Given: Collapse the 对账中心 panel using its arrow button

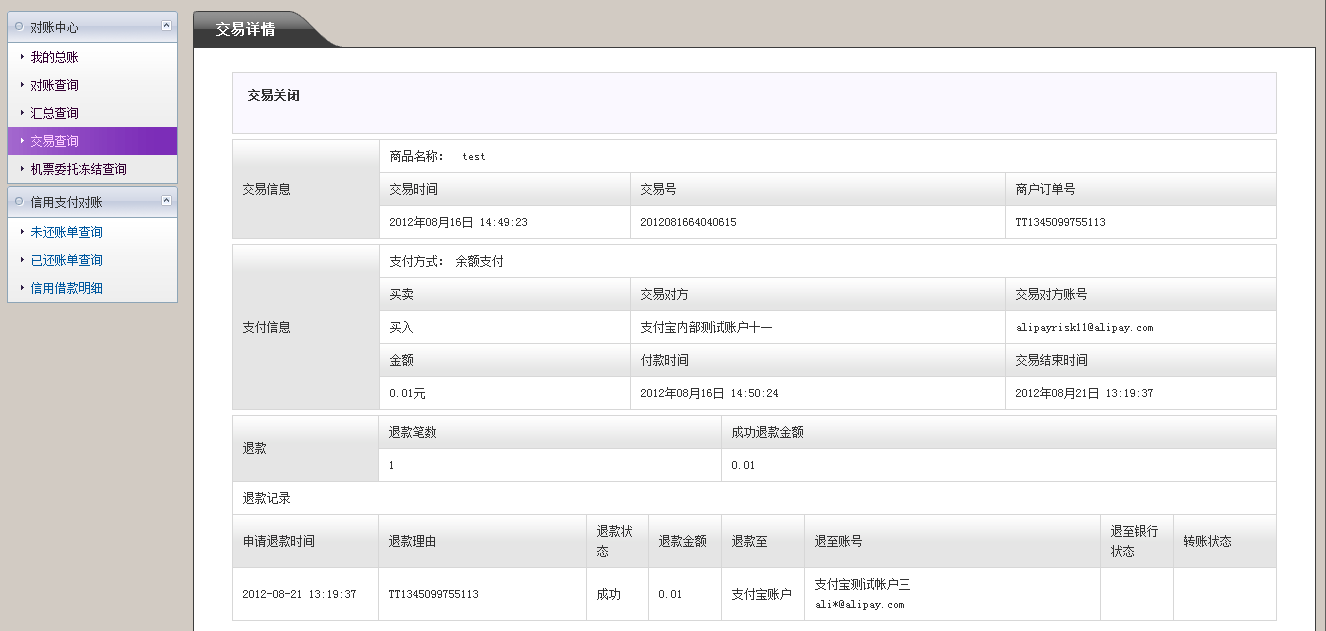Looking at the screenshot, I should point(165,27).
